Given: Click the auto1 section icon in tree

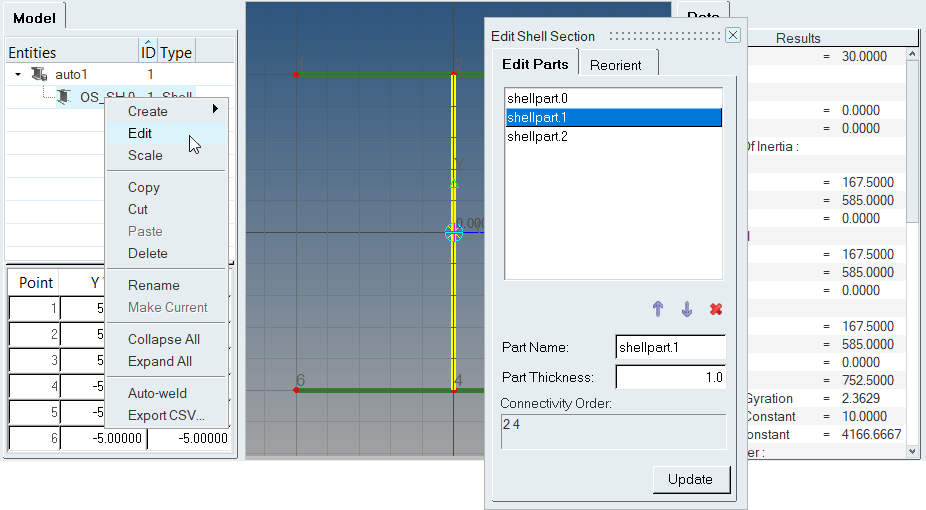Looking at the screenshot, I should click(40, 74).
